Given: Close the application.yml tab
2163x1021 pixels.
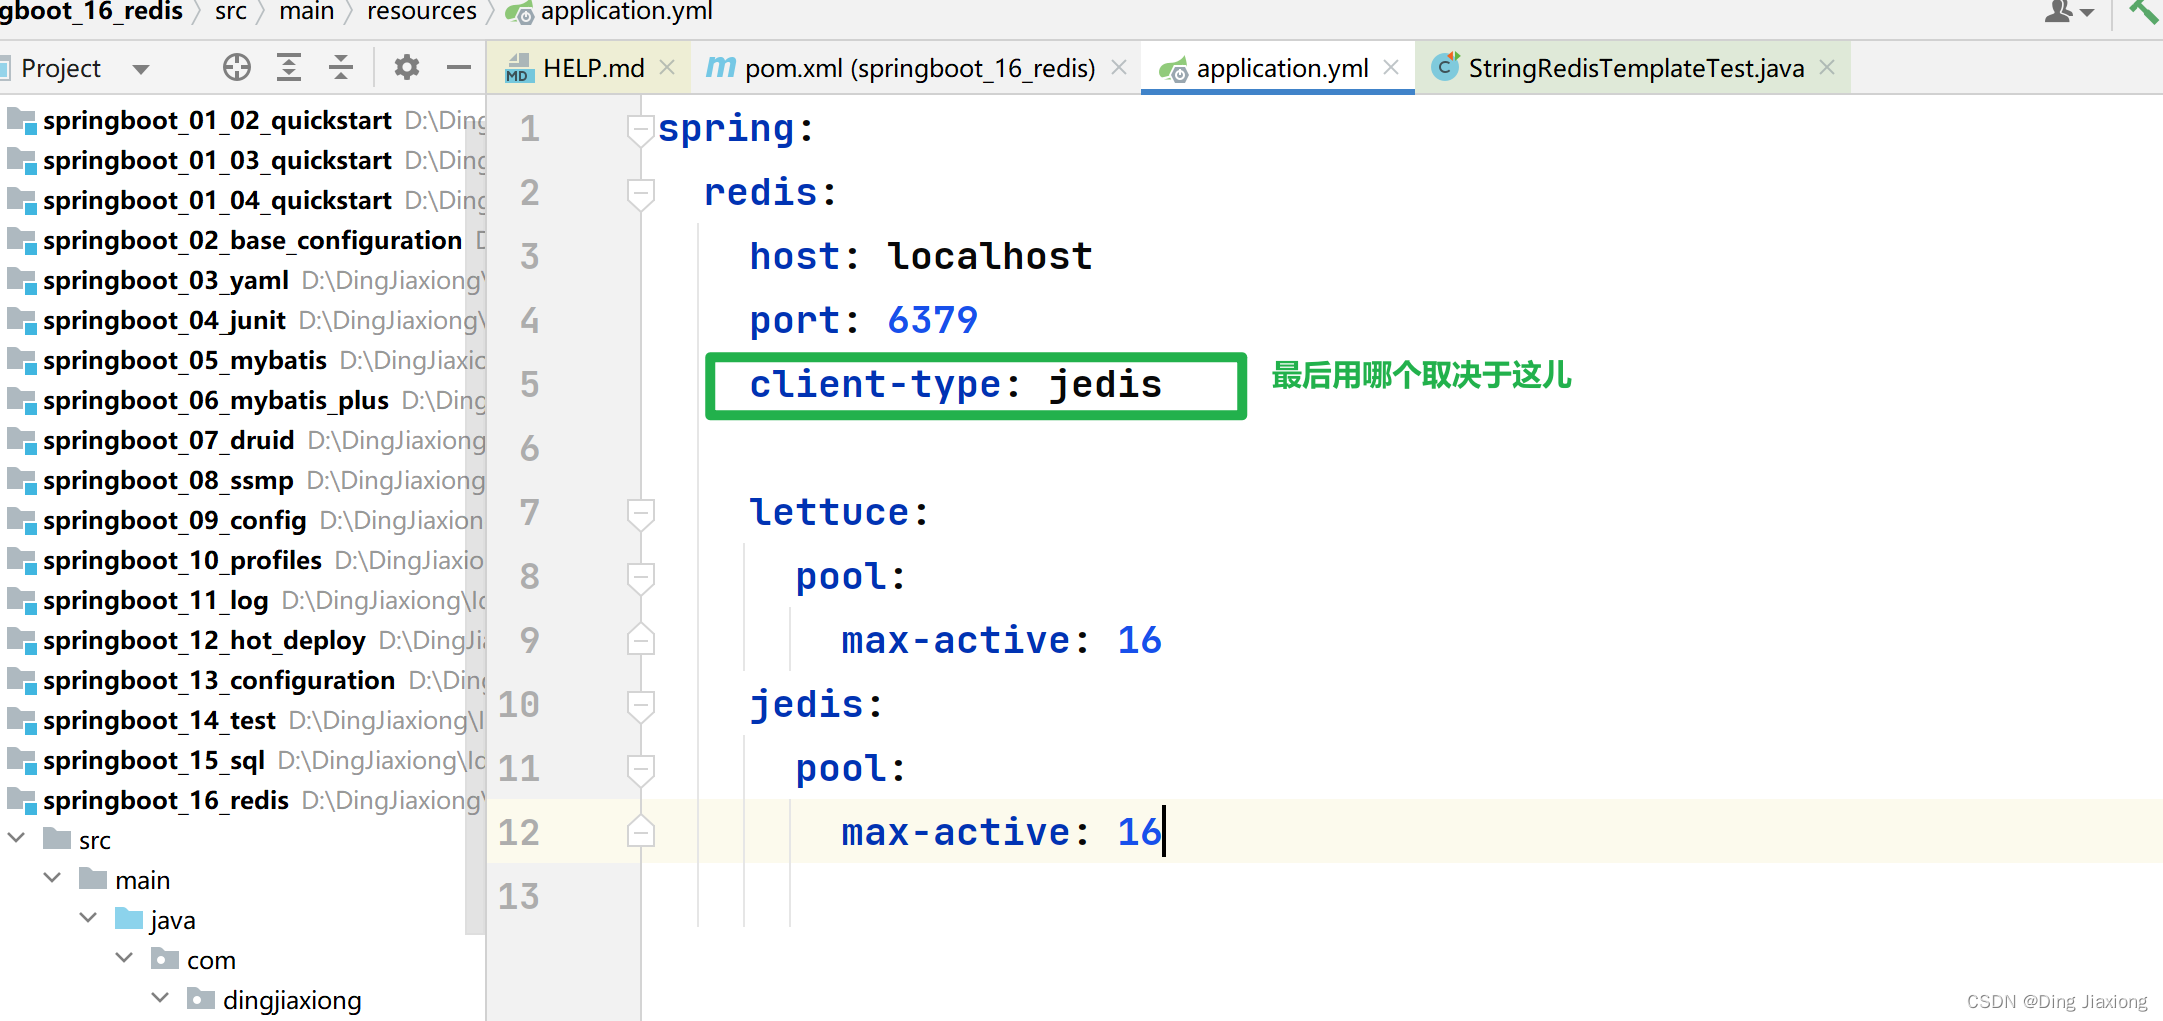Looking at the screenshot, I should [x=1391, y=67].
